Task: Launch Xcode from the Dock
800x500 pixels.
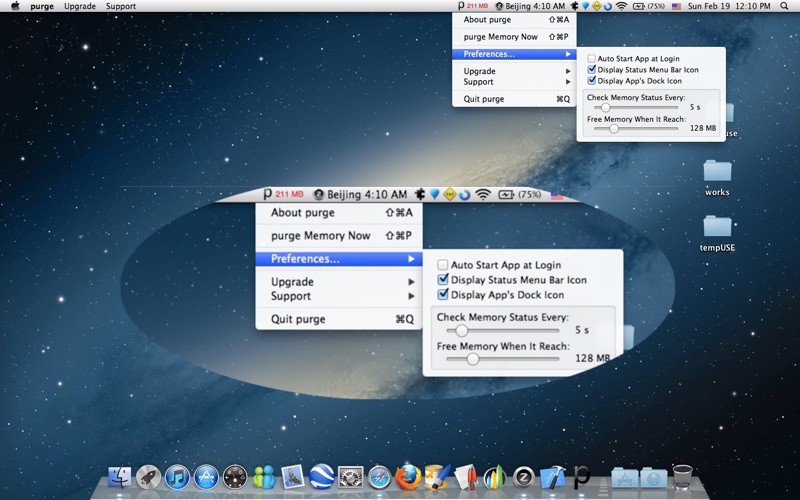Action: (x=553, y=478)
